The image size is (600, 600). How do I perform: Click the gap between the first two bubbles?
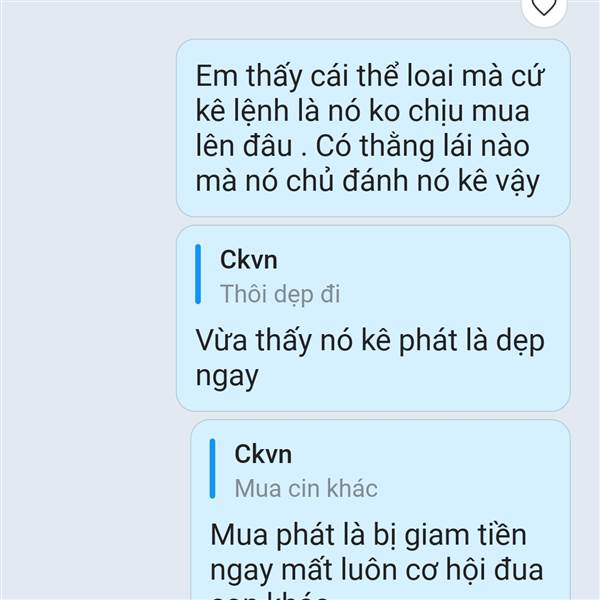point(373,221)
